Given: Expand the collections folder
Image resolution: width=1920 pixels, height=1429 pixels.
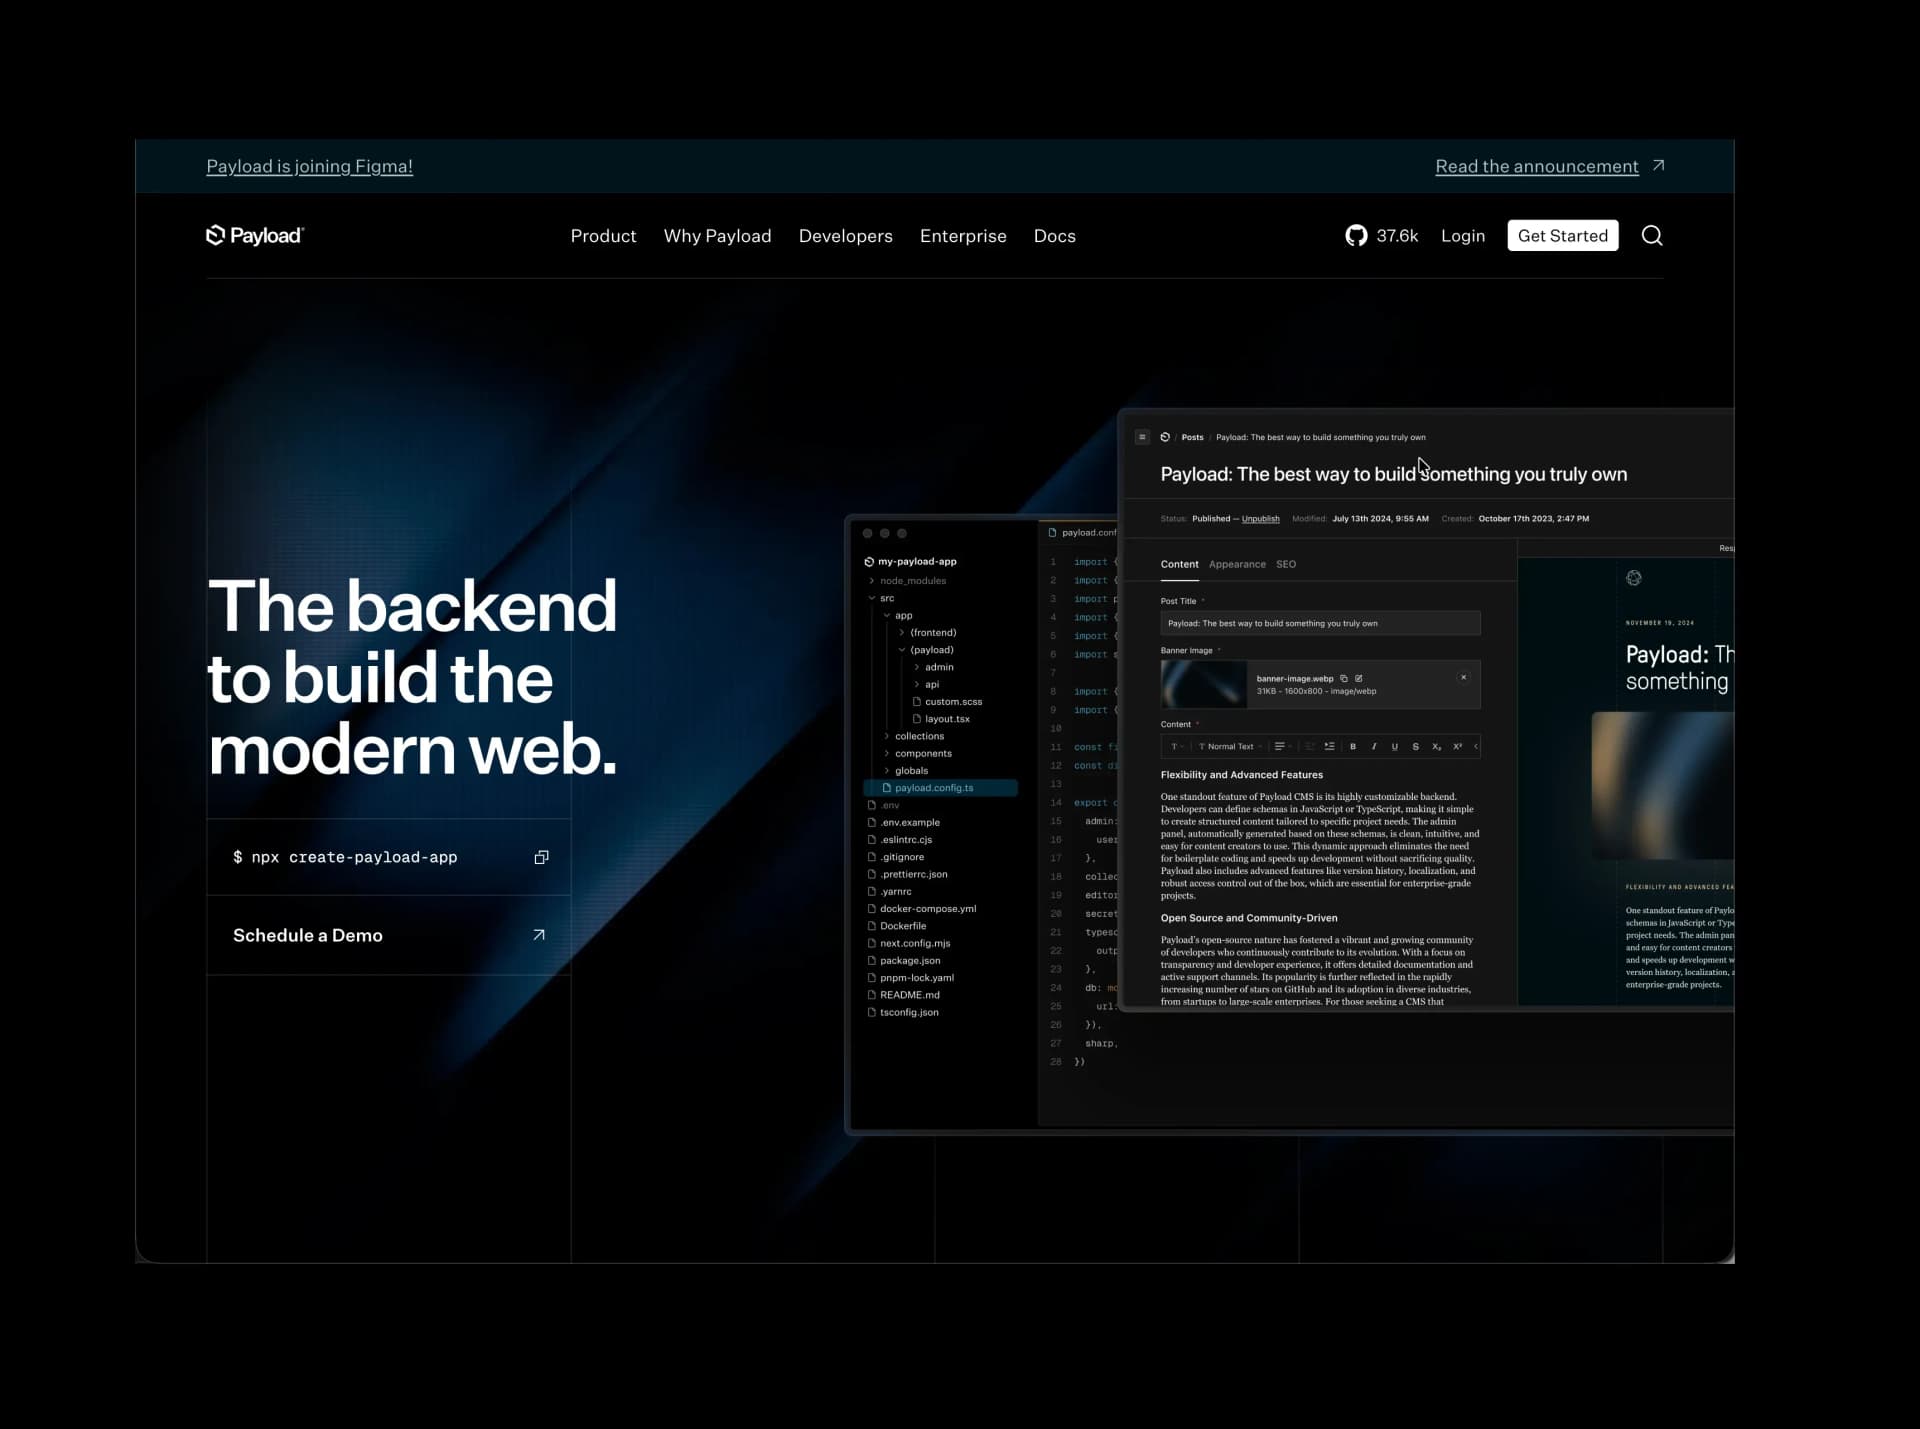Looking at the screenshot, I should [887, 736].
